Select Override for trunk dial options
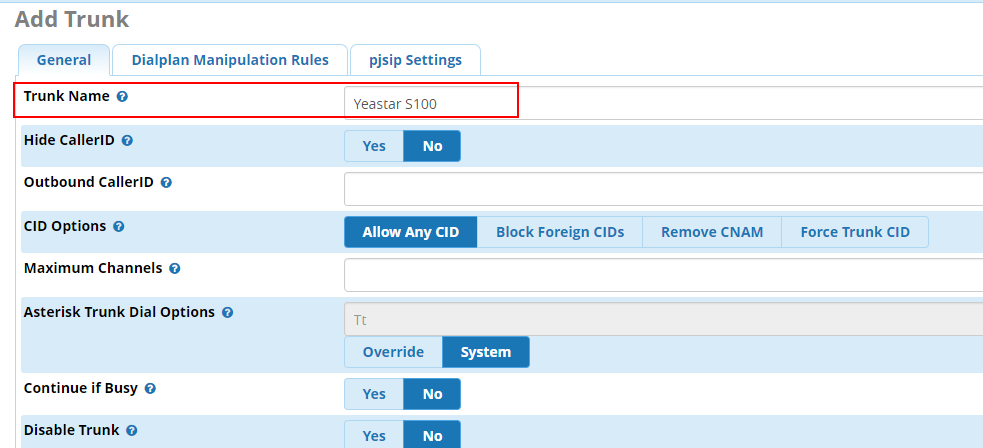 tap(393, 352)
